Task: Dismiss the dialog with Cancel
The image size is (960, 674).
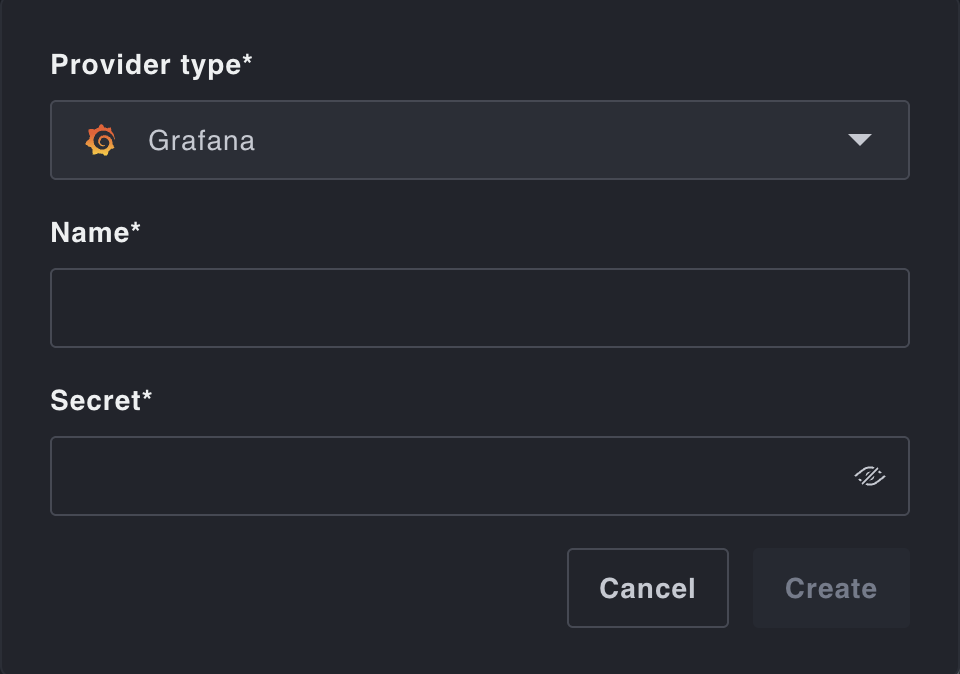Action: (647, 588)
